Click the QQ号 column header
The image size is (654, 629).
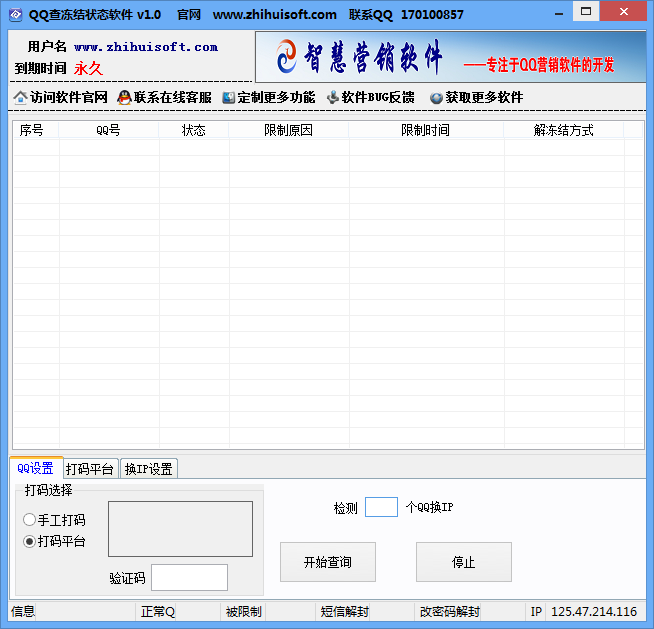108,130
